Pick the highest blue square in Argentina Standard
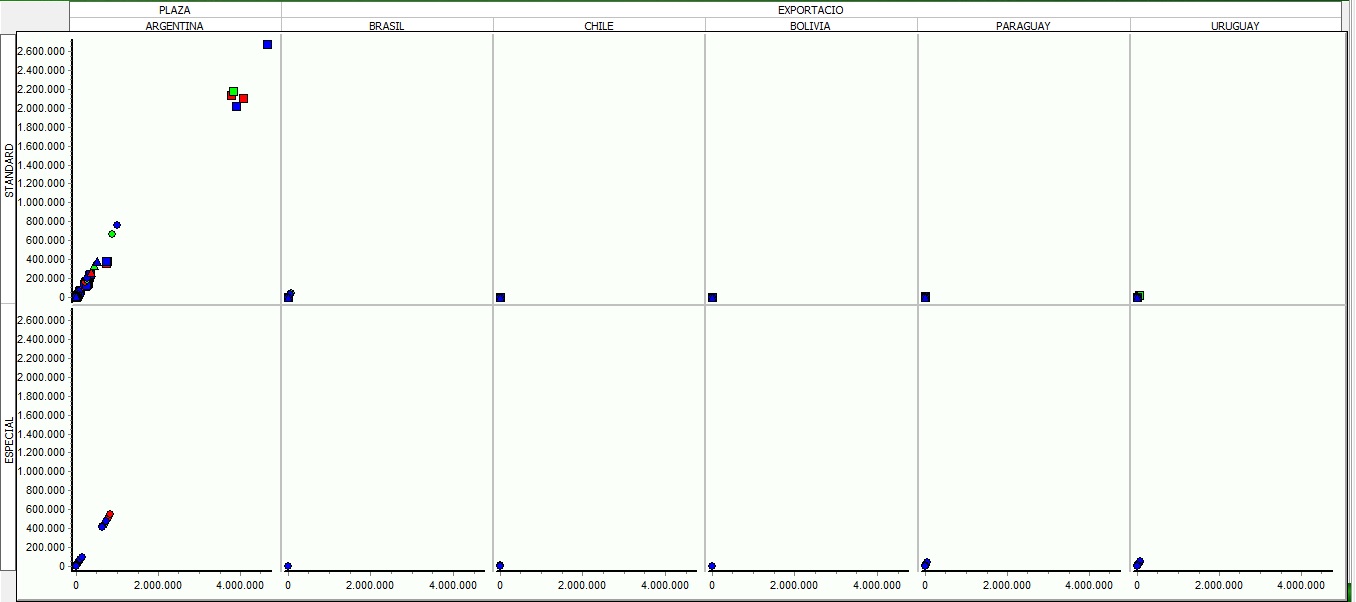Screen dimensions: 1356x602 tap(267, 44)
